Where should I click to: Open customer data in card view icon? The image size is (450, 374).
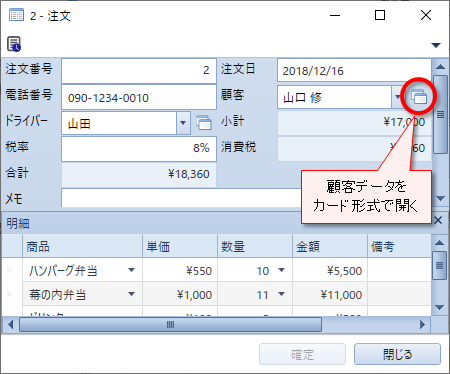pos(419,97)
